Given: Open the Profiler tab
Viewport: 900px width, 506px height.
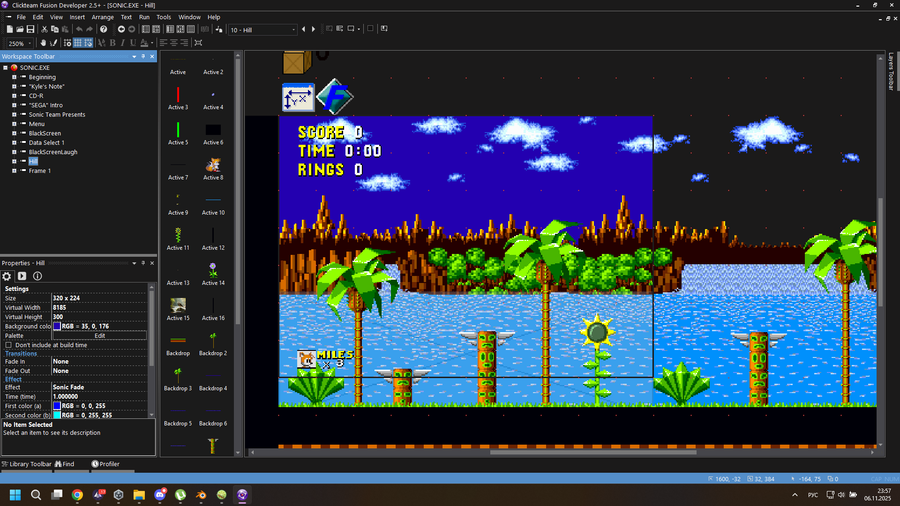Looking at the screenshot, I should 106,464.
